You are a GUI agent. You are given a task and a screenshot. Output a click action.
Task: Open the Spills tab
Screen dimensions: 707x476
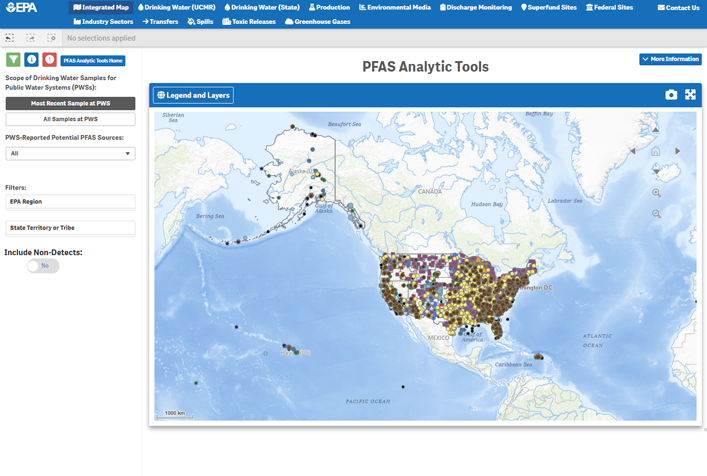point(200,21)
